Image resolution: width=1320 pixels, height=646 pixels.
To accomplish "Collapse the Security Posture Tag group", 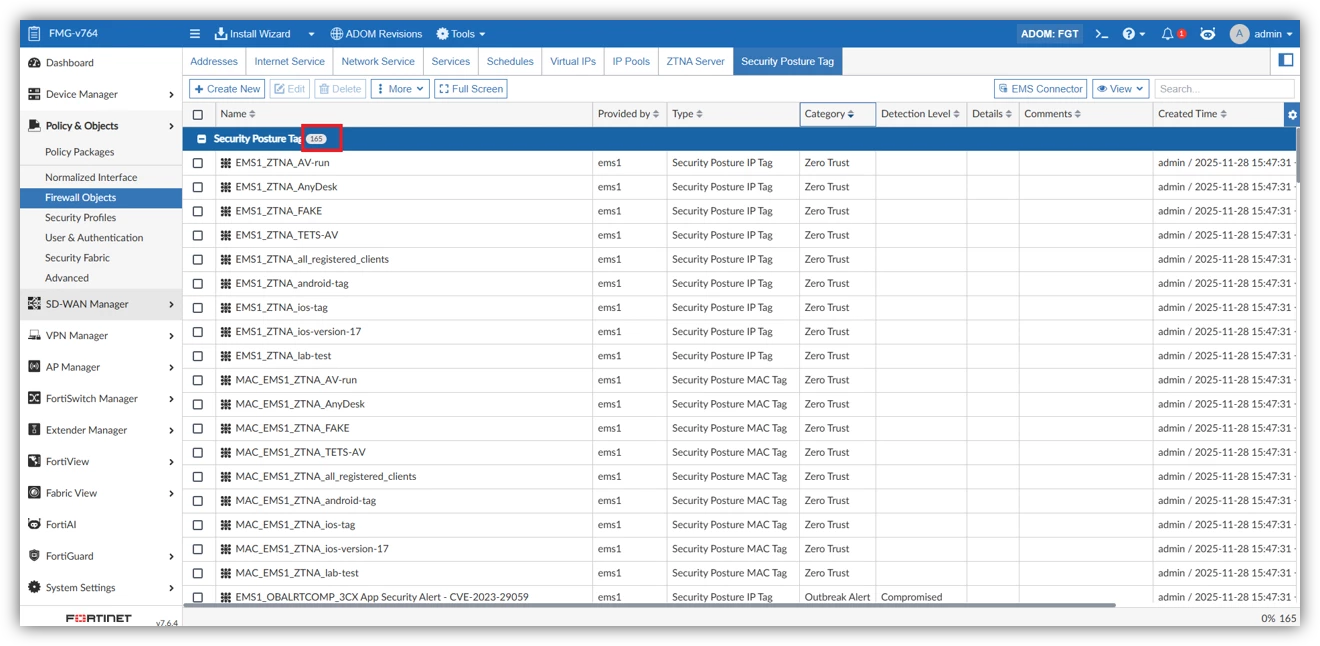I will pyautogui.click(x=202, y=139).
